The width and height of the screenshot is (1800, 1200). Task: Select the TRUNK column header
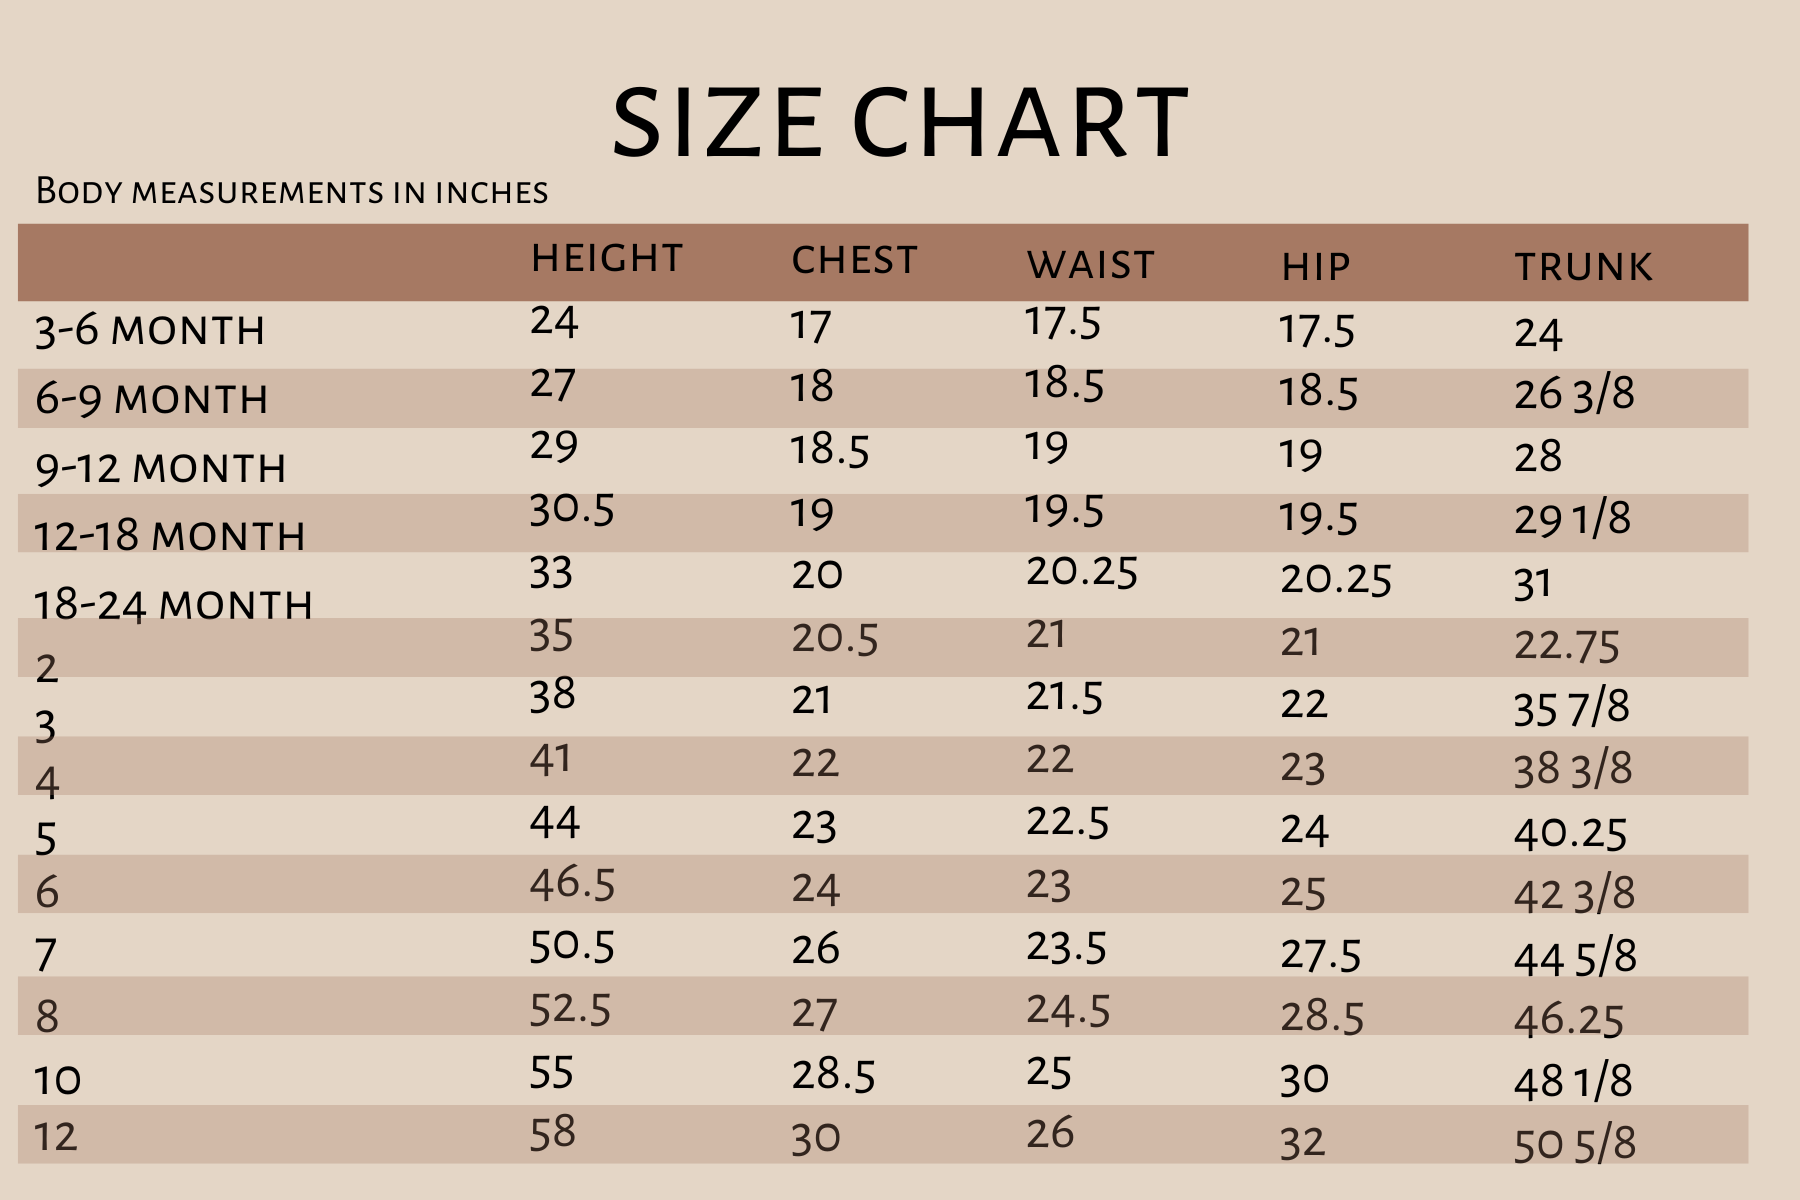click(1584, 267)
